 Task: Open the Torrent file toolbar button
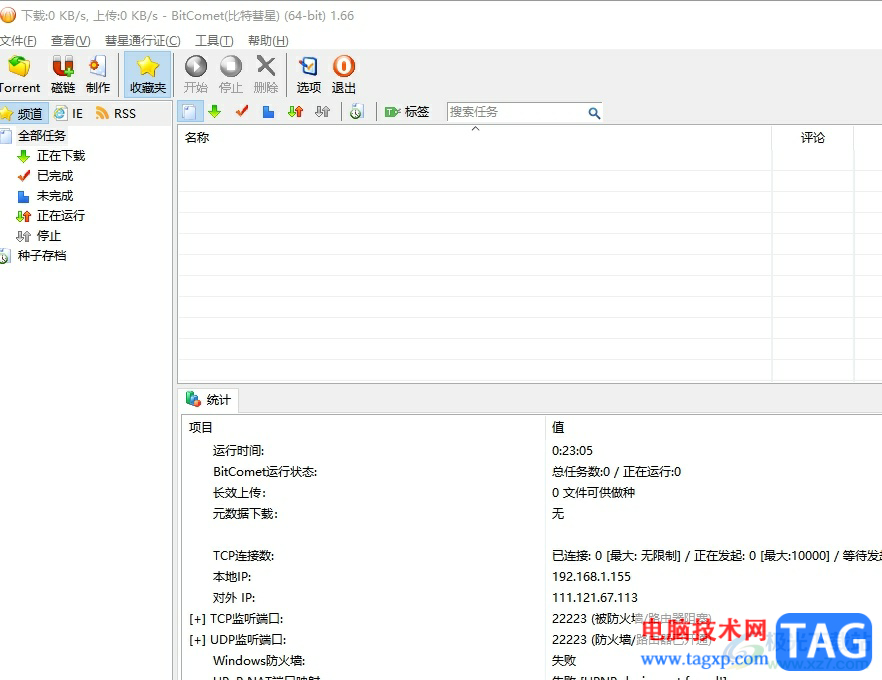pos(19,74)
